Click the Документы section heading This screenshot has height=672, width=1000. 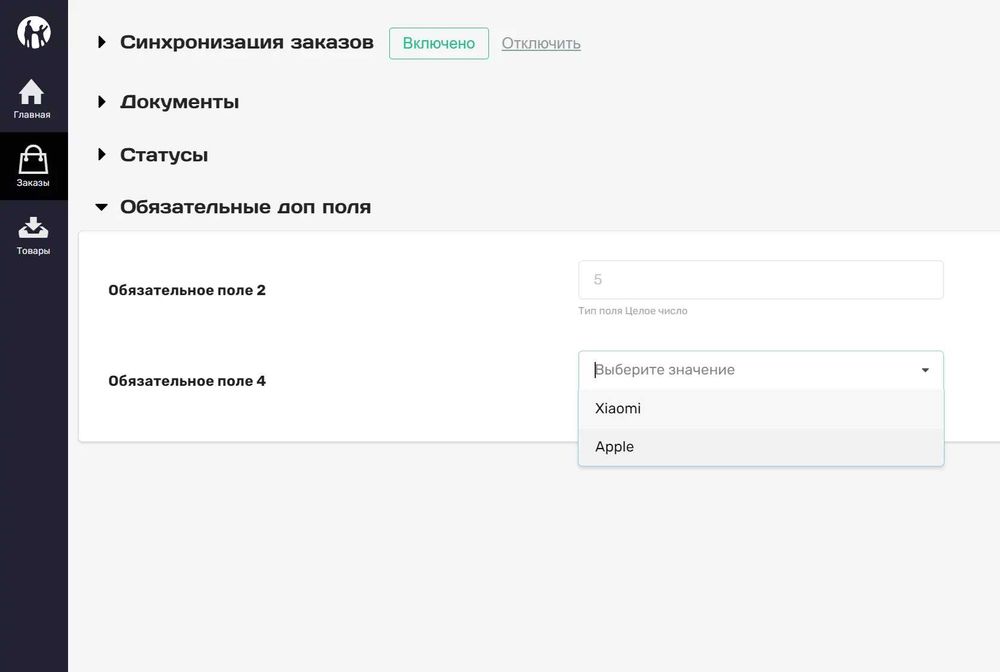[179, 102]
